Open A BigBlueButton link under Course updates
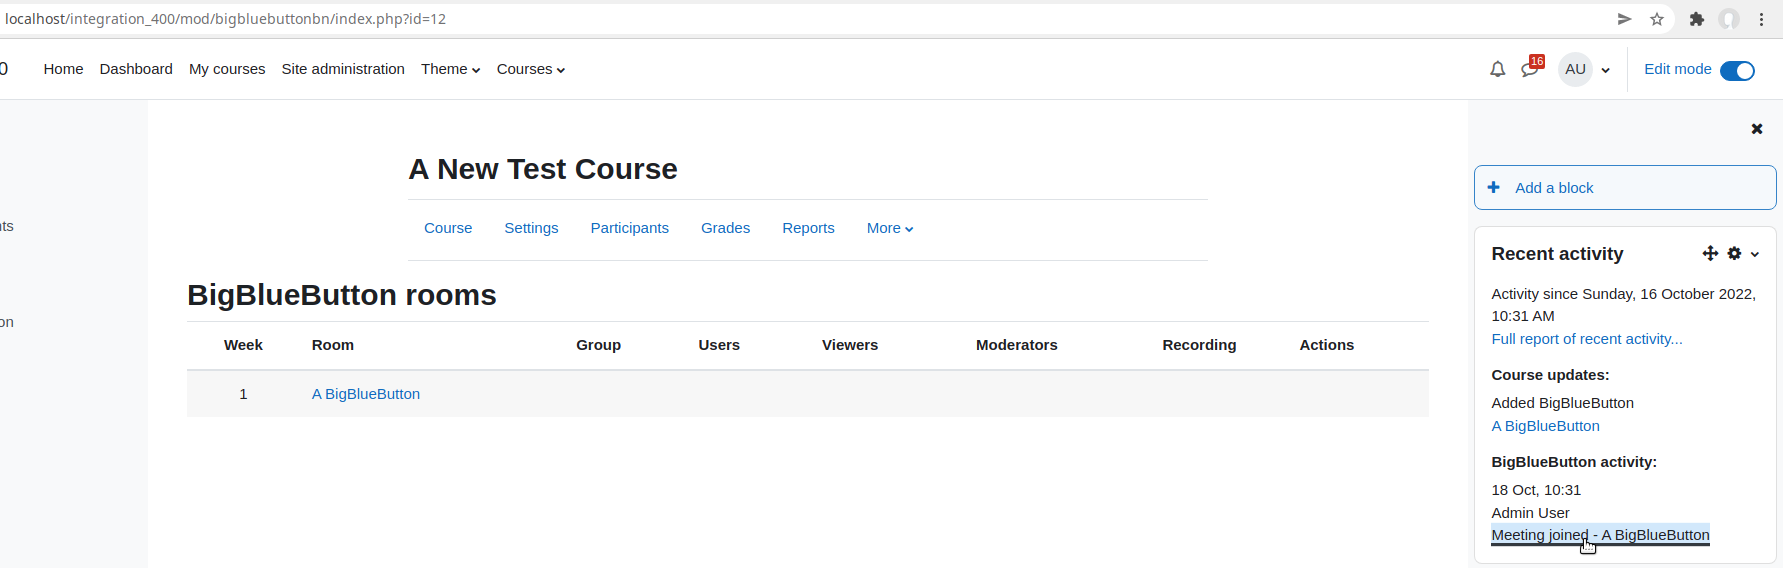 [x=1545, y=426]
